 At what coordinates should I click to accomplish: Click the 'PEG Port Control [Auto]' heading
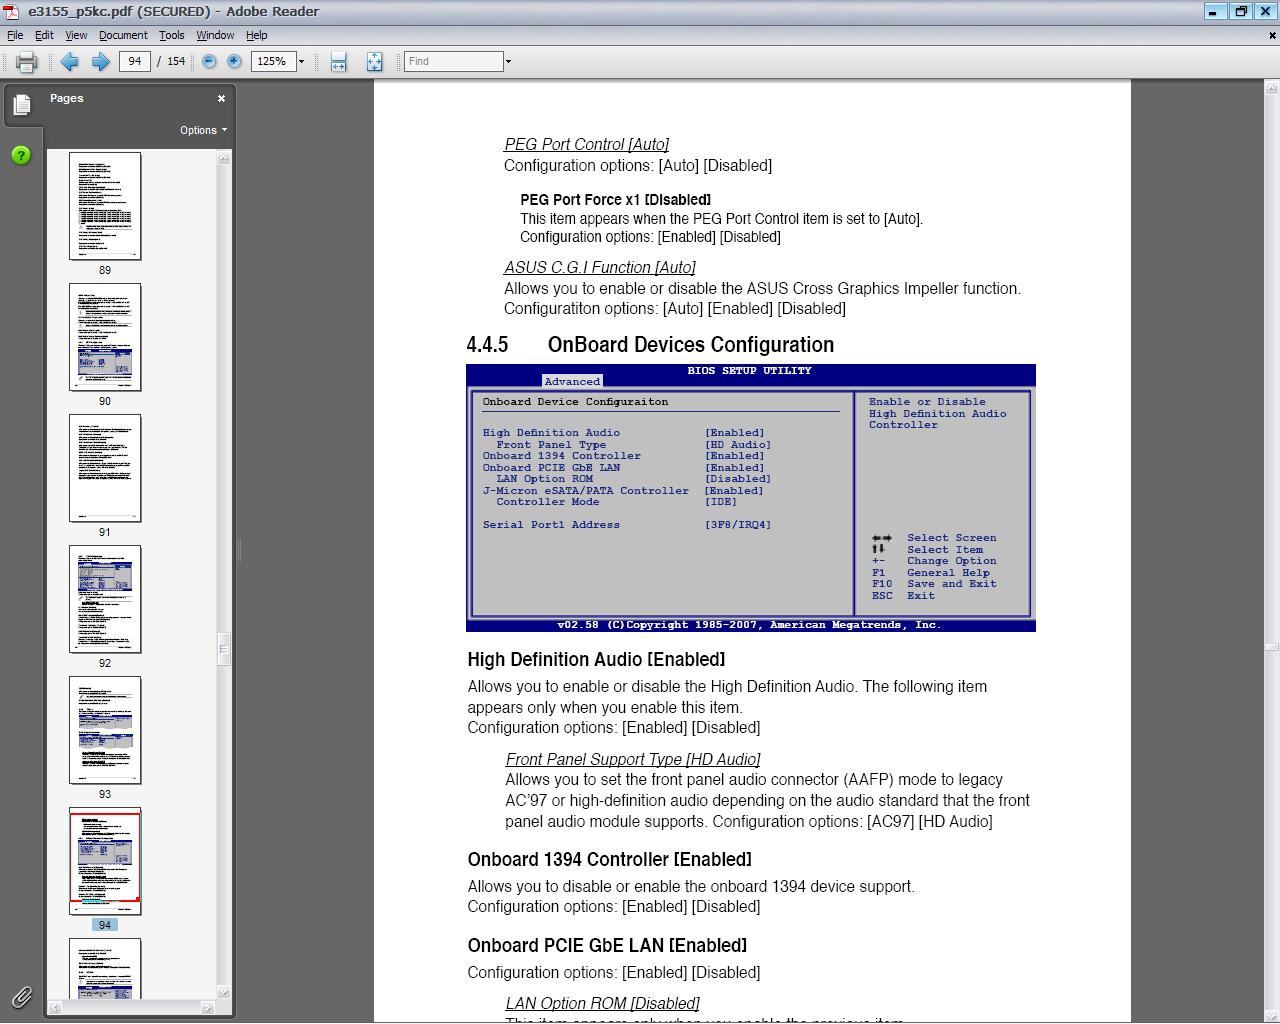pyautogui.click(x=587, y=145)
